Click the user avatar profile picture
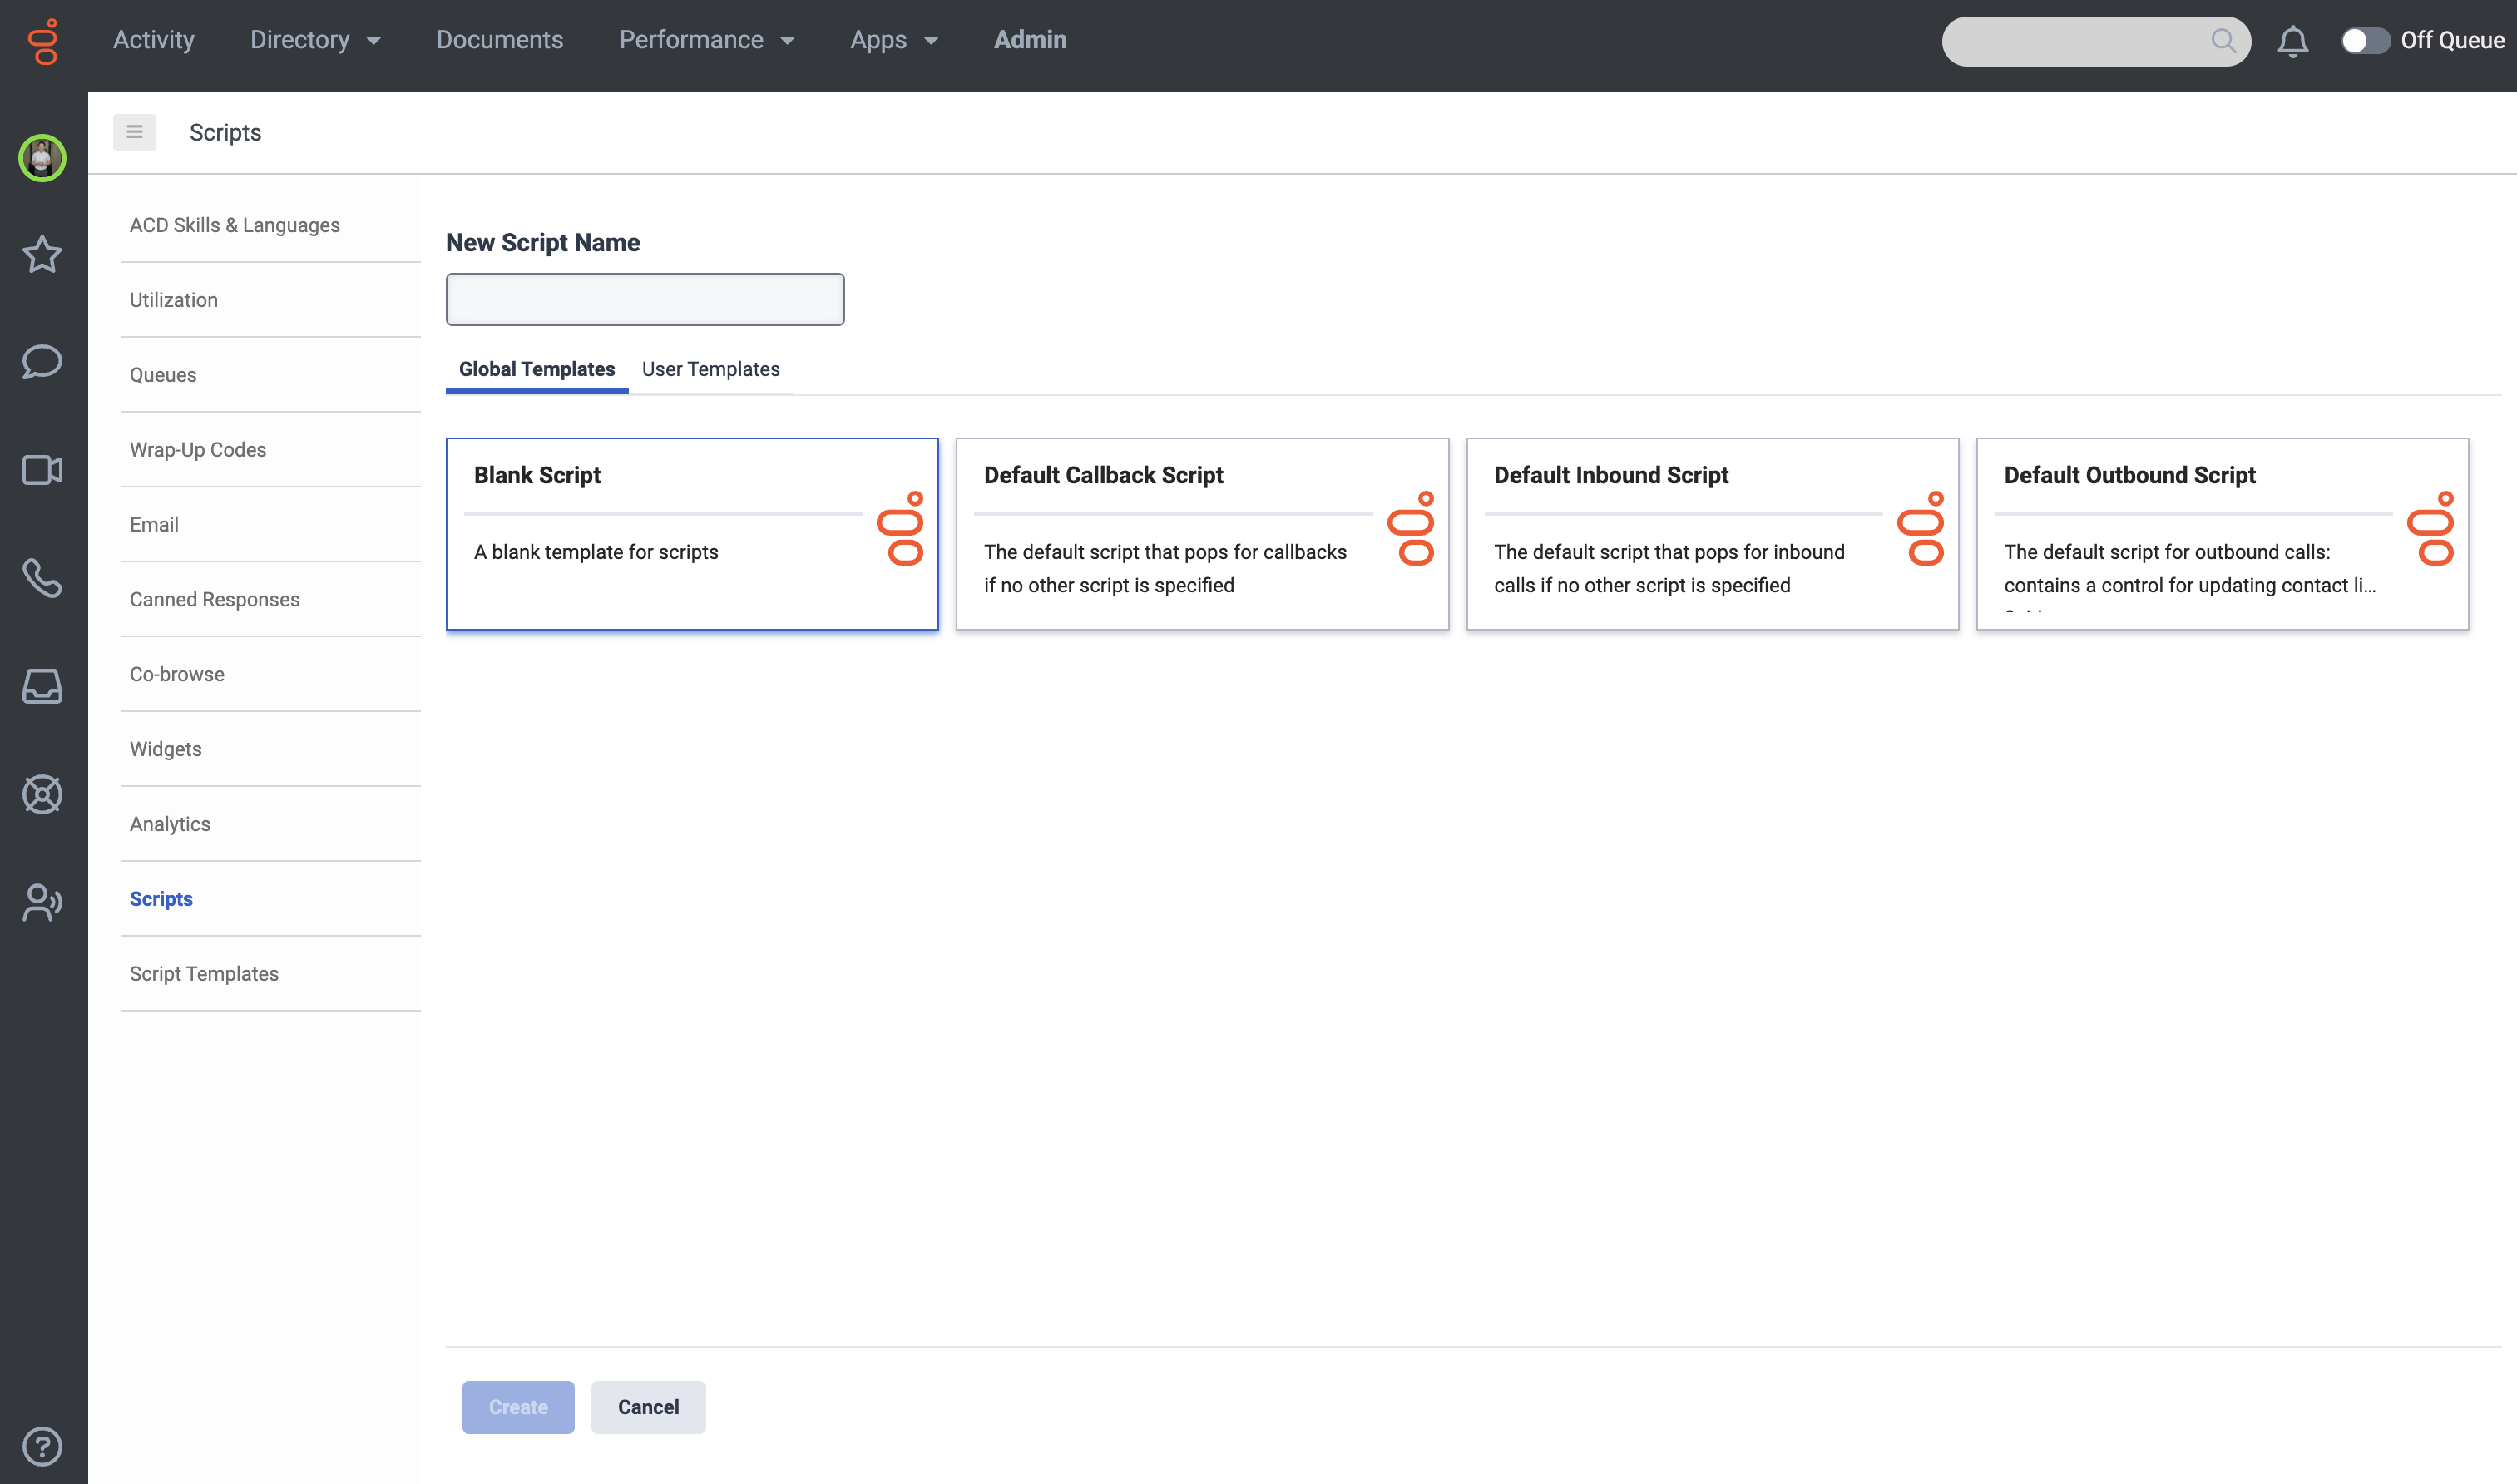This screenshot has height=1484, width=2517. pyautogui.click(x=42, y=157)
